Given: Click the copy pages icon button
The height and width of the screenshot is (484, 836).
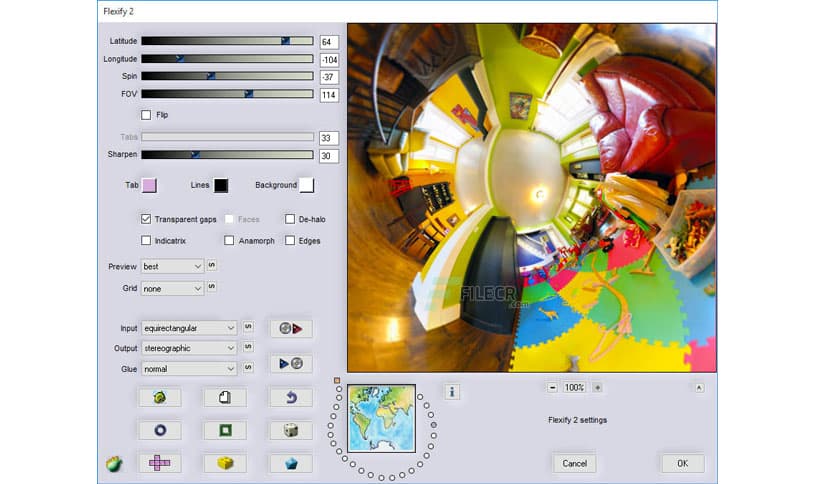Looking at the screenshot, I should 225,397.
